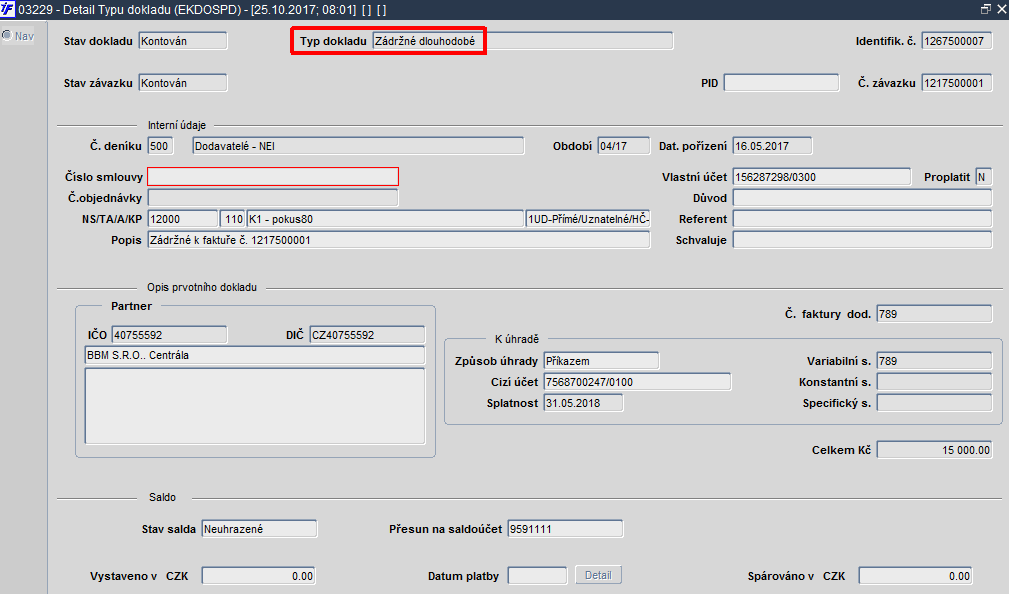Click the Cizí účet field 7568700247/0100
Image resolution: width=1009 pixels, height=594 pixels.
637,382
